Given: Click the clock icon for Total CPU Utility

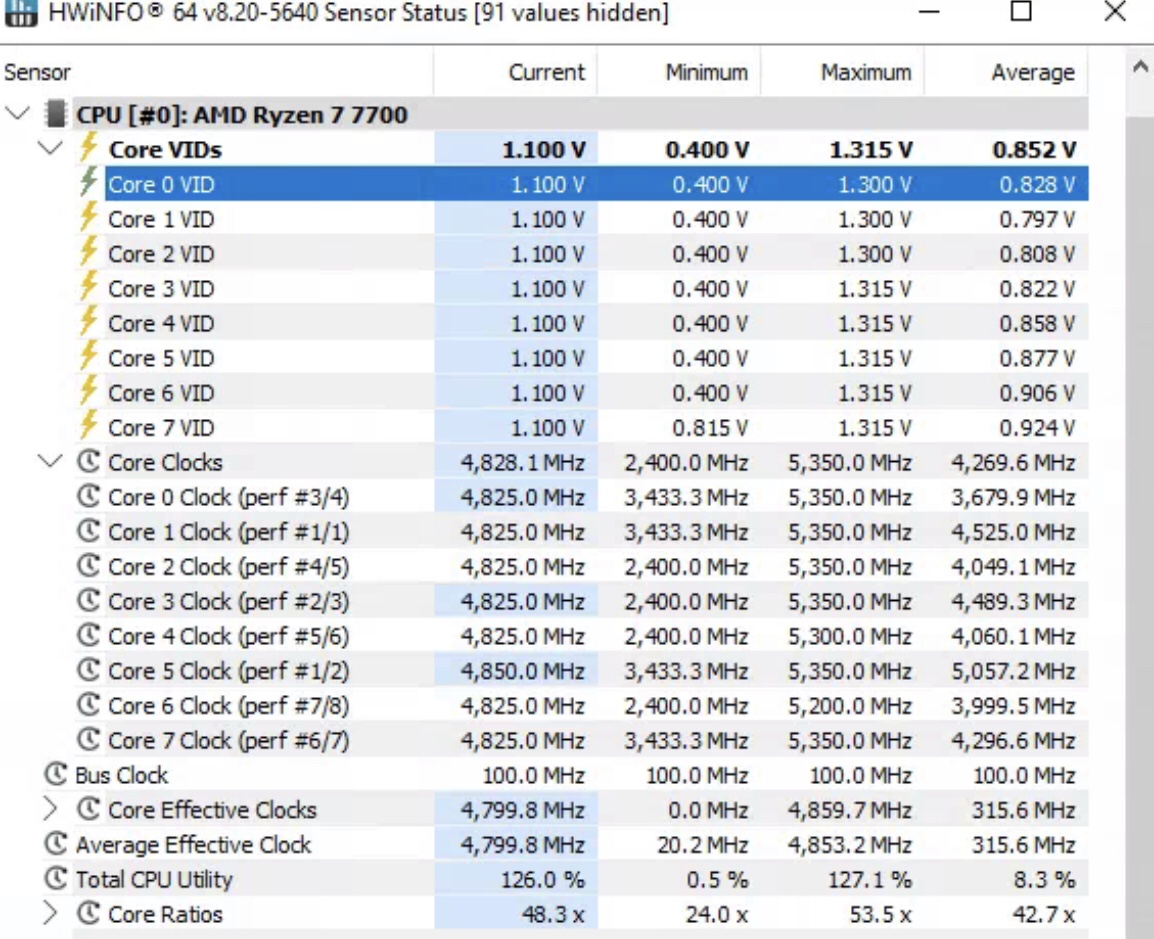Looking at the screenshot, I should [x=56, y=879].
